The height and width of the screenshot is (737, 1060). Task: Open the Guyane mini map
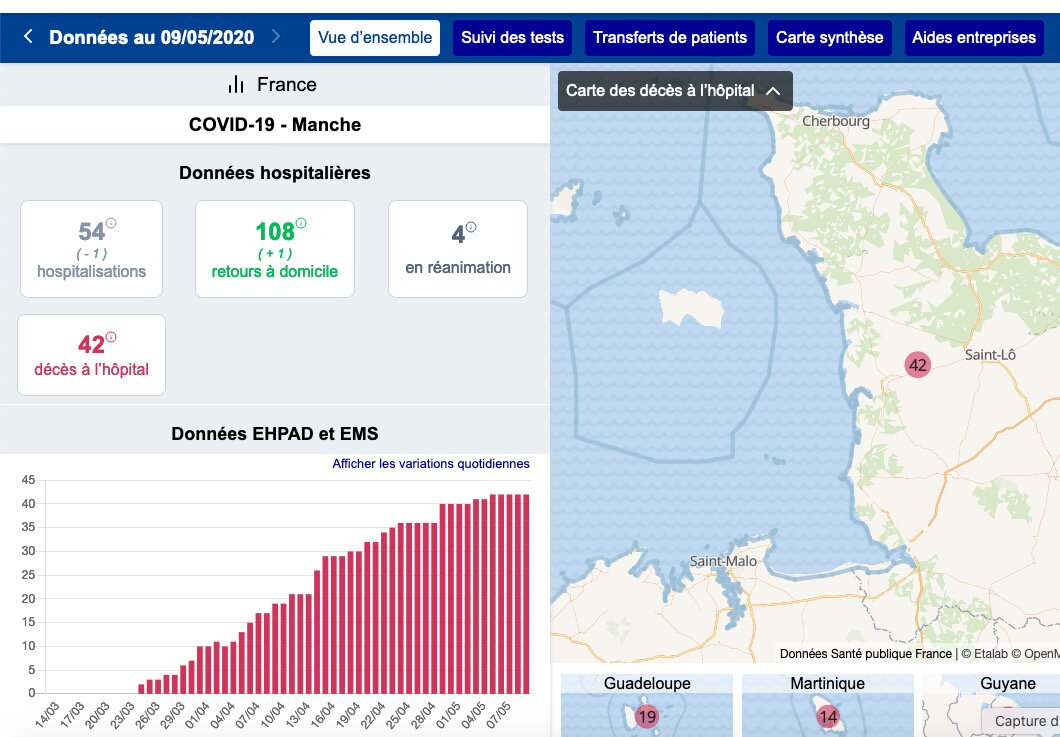[991, 705]
